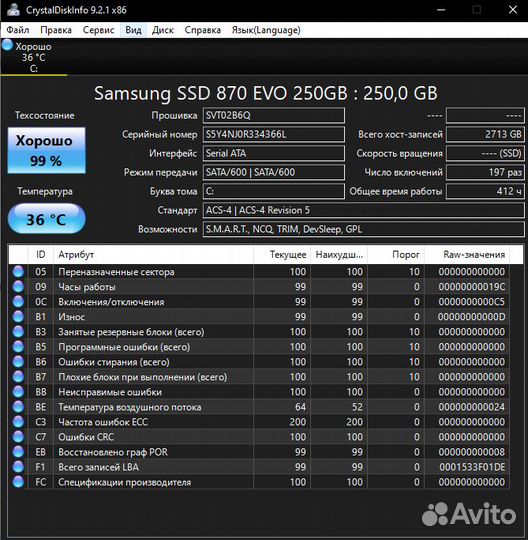Click the current value 64 in temperature row
Viewport: 528px width, 540px height.
[x=300, y=407]
